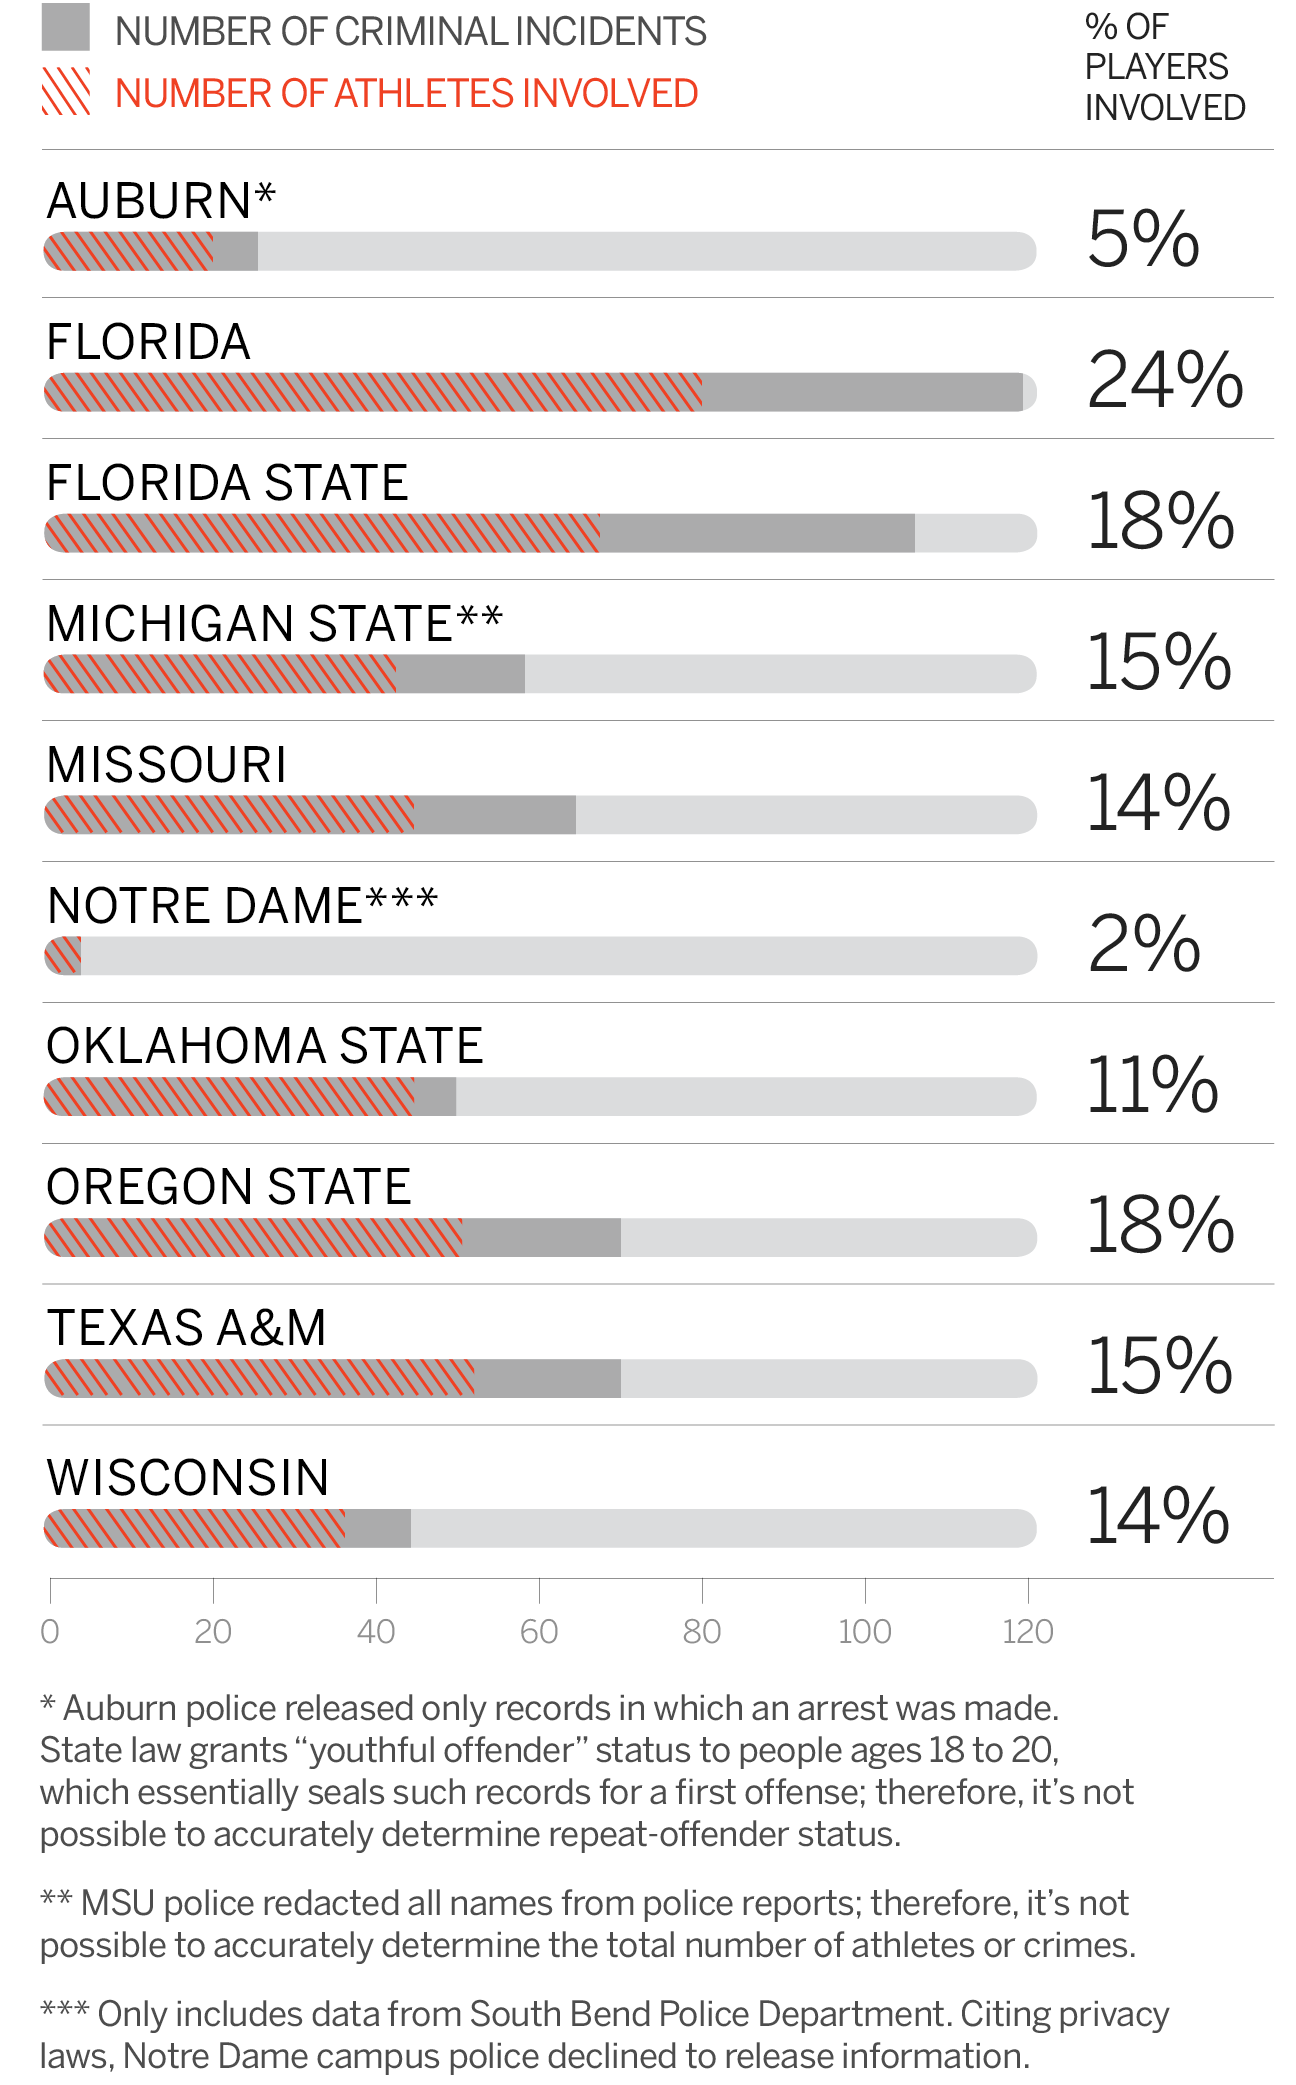Screen dimensions: 1296x2085
Task: Click the Missouri gray incidents bar segment
Action: point(495,815)
